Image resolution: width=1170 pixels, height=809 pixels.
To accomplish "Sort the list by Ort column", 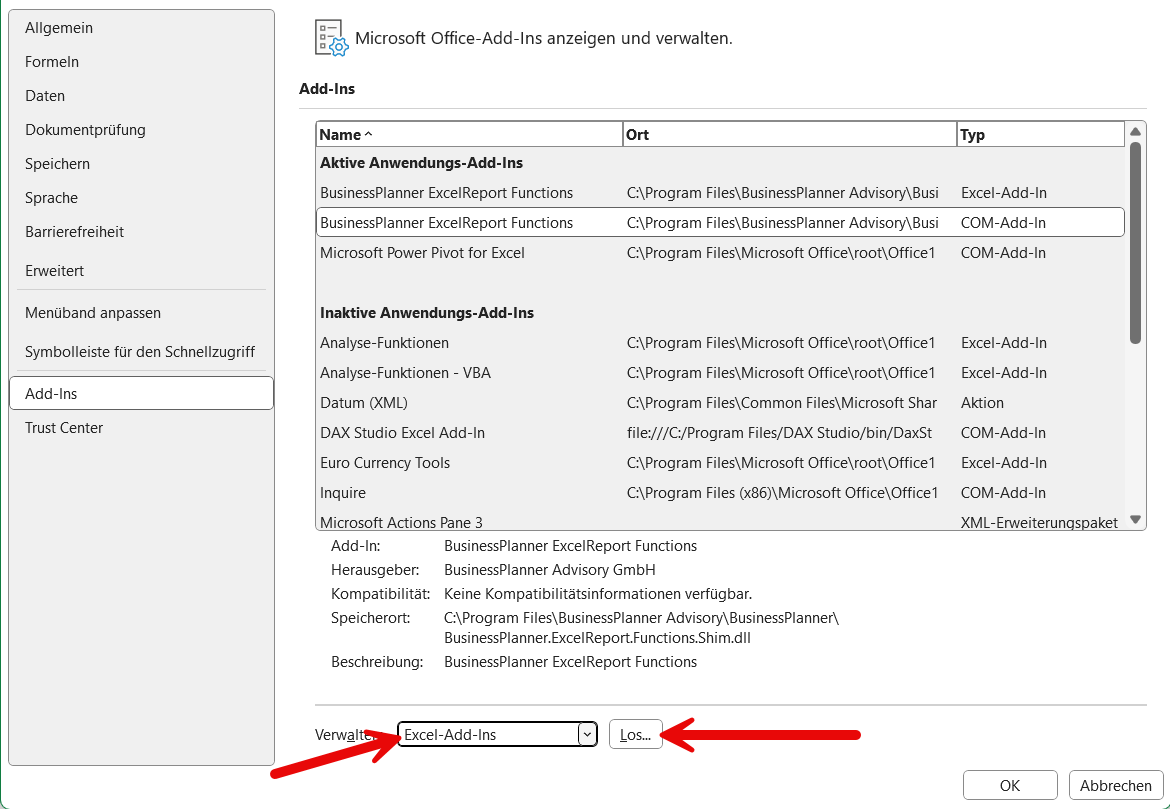I will pyautogui.click(x=788, y=135).
